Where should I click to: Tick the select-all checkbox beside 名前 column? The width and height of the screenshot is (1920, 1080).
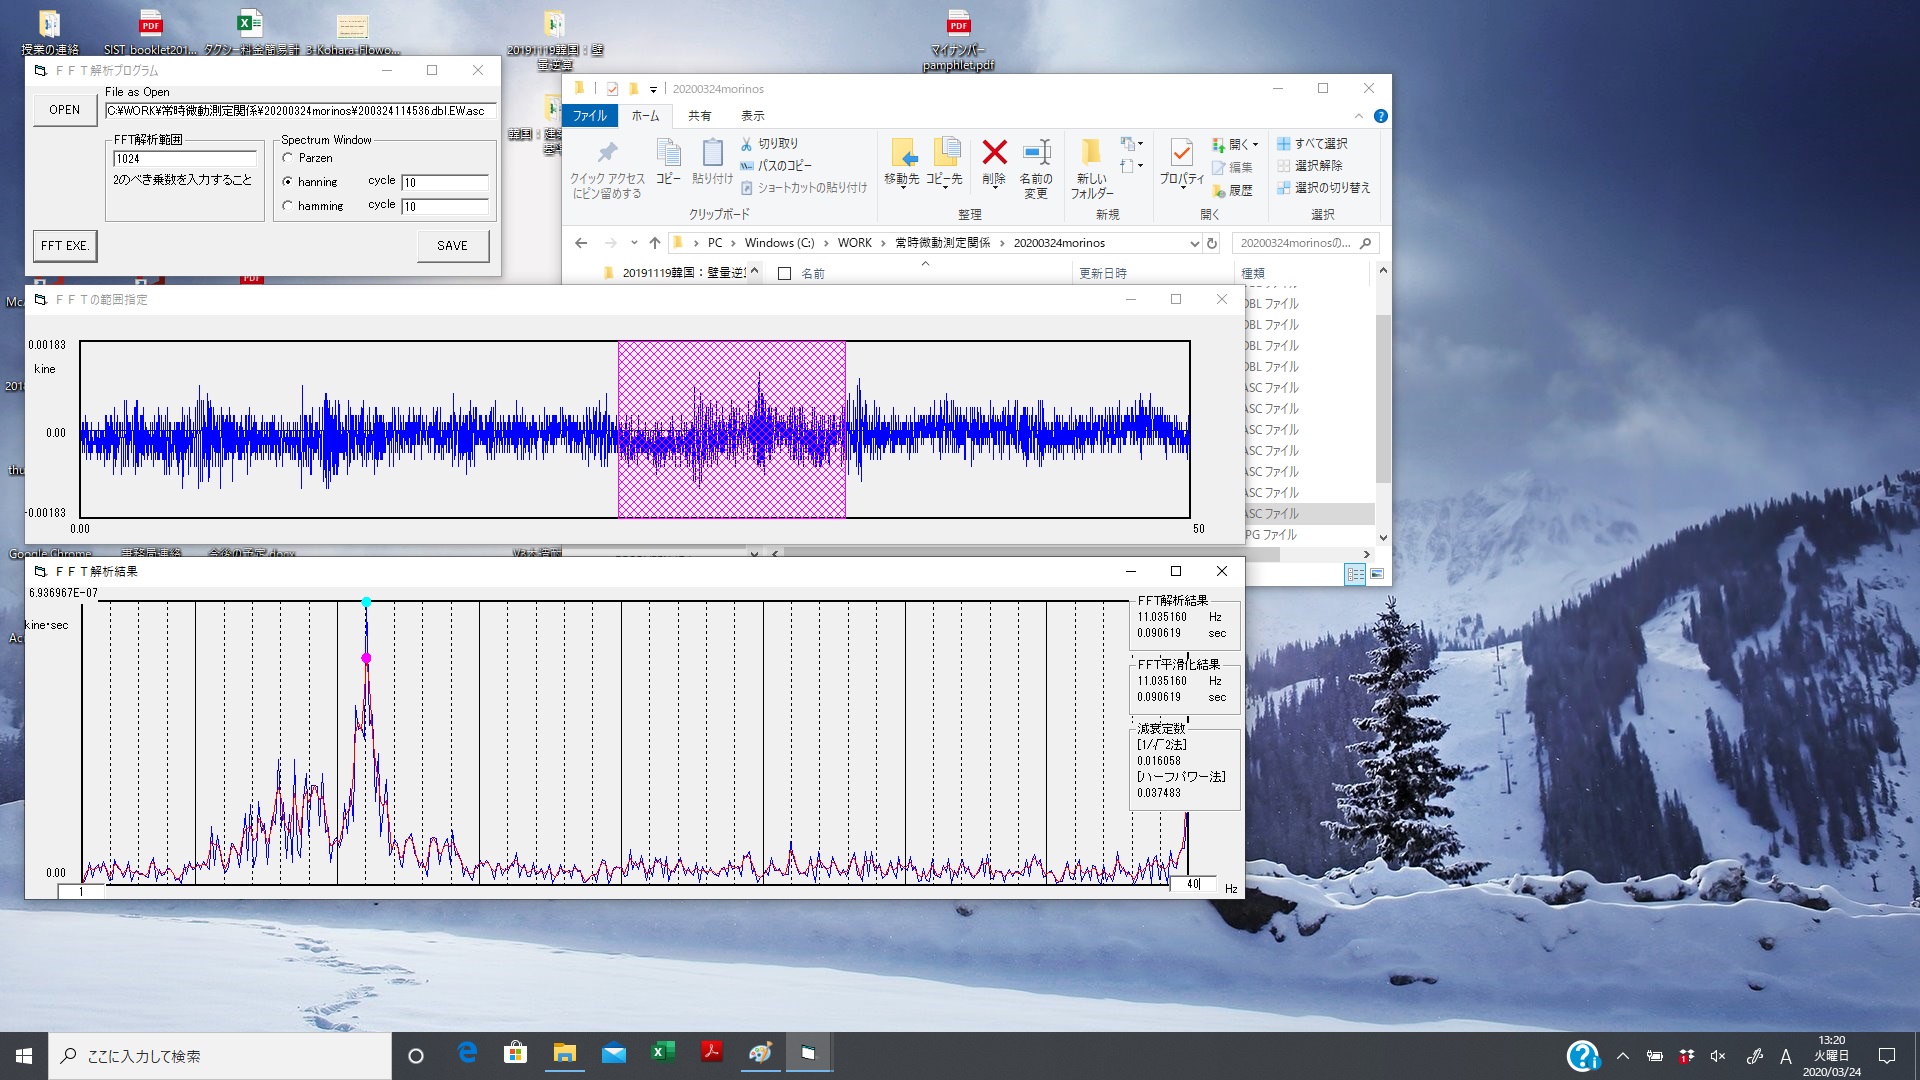pyautogui.click(x=785, y=273)
